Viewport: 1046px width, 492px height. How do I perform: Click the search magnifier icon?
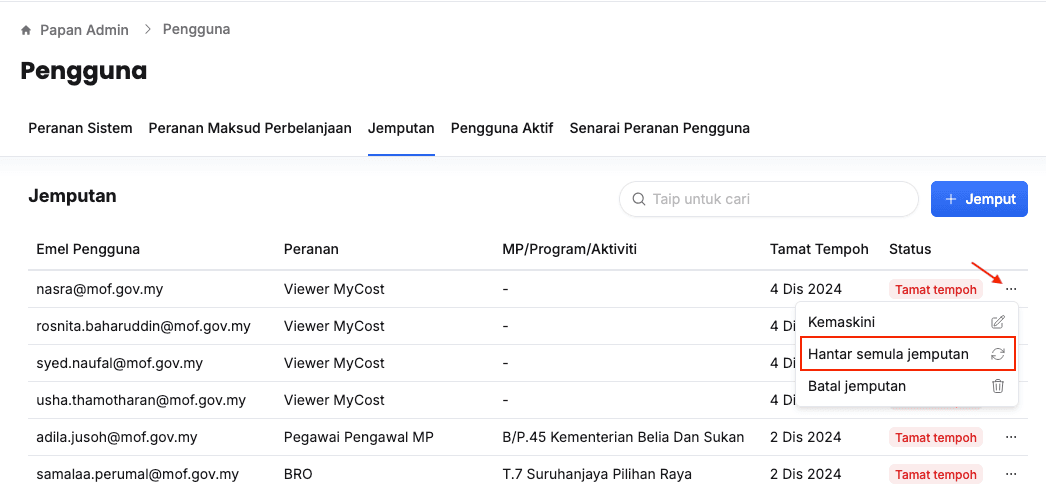coord(637,199)
